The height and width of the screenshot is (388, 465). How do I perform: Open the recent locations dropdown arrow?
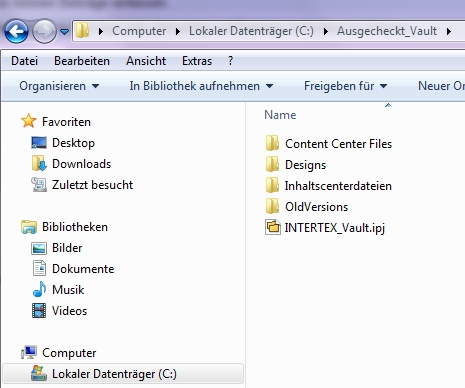64,32
